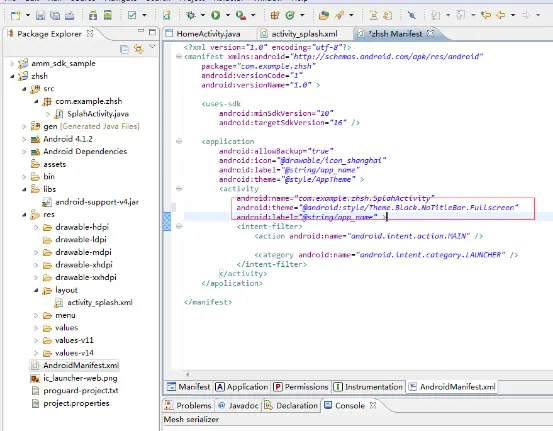Click the Last Edit Location icon
Viewport: 553px width, 431px height.
486,15
